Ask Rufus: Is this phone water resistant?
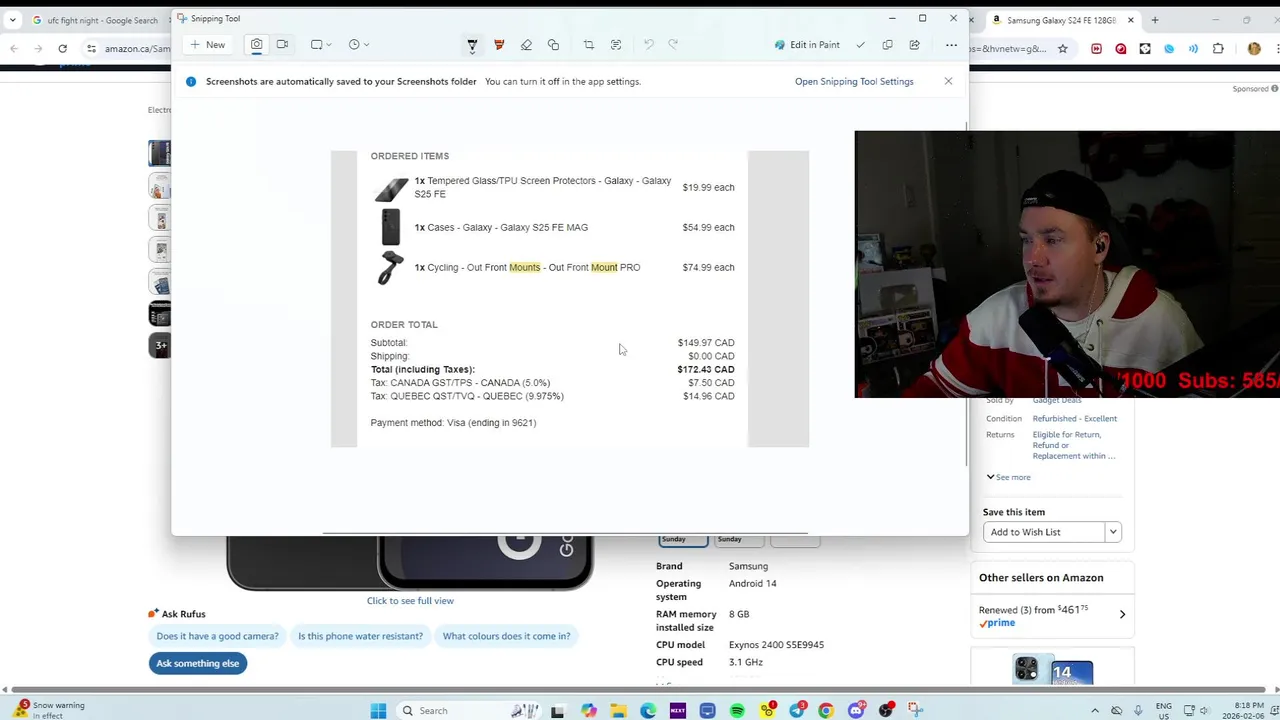1280x720 pixels. 360,636
